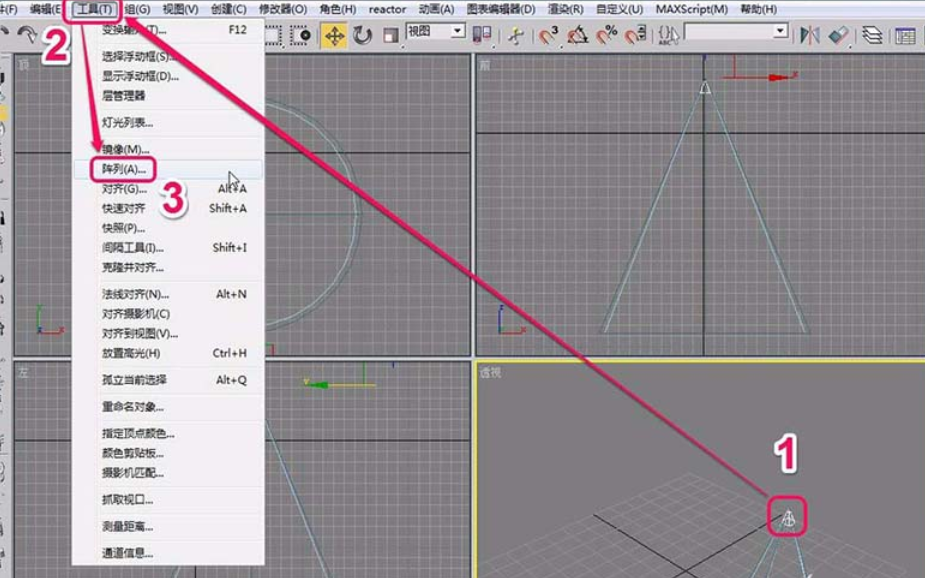Toggle the 3D Snaps button

549,36
